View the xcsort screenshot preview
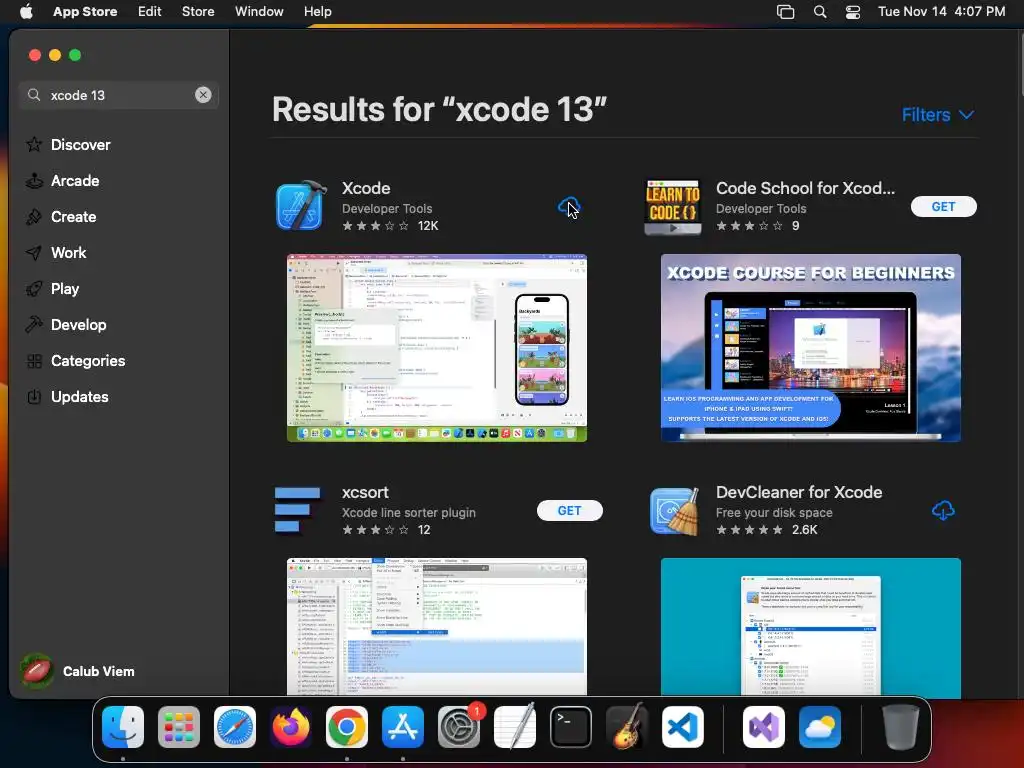Viewport: 1024px width, 768px height. (x=437, y=626)
